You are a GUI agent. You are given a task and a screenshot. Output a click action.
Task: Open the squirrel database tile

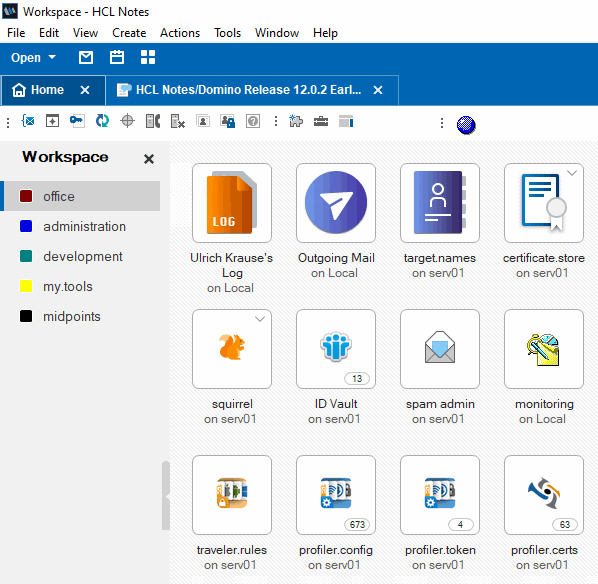pos(232,349)
